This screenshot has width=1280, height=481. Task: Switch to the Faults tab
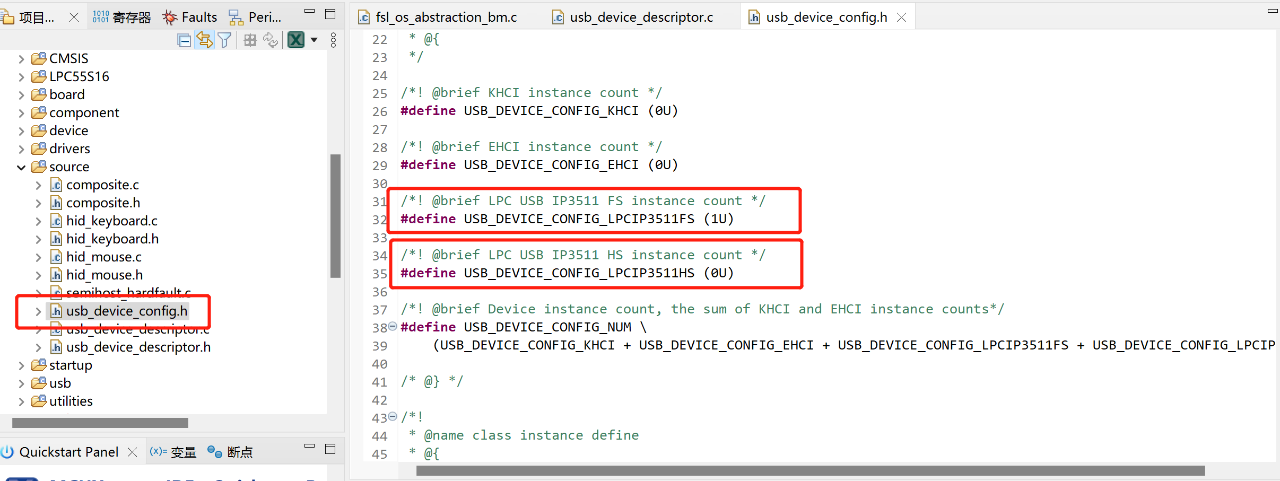[x=190, y=17]
